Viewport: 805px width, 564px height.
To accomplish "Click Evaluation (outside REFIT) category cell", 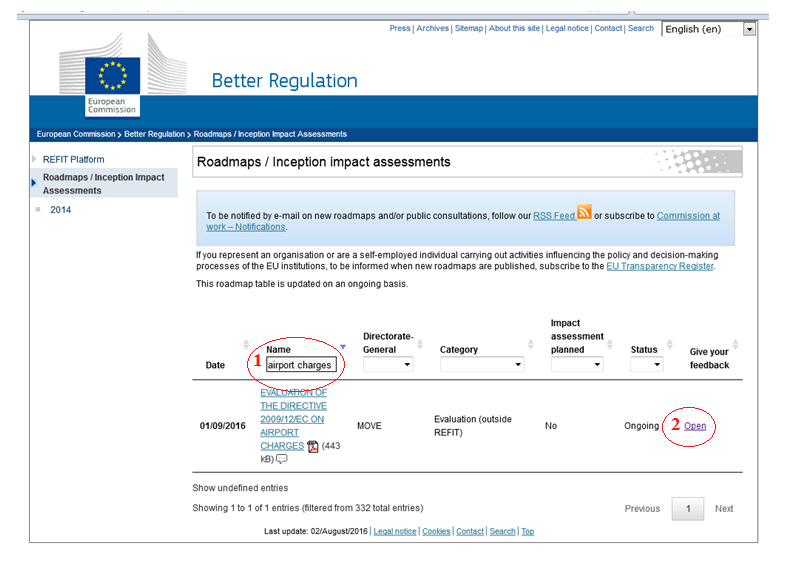I will coord(473,426).
